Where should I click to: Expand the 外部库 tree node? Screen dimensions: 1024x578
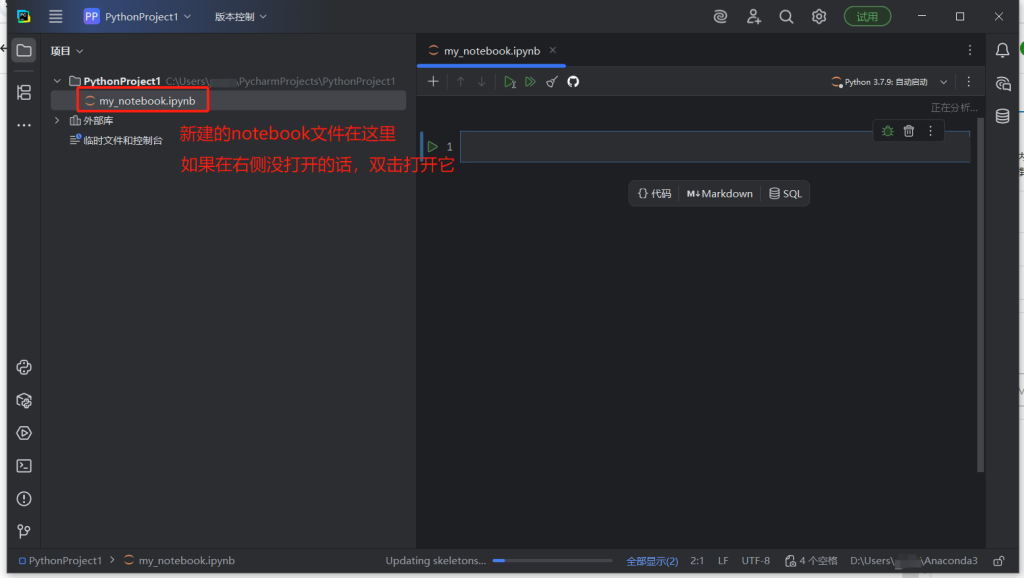57,121
